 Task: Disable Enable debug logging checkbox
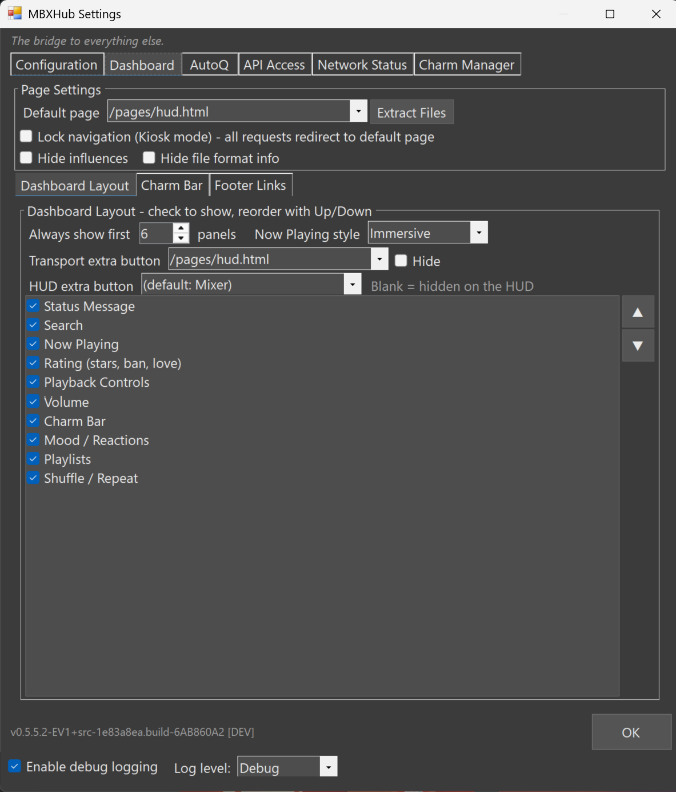point(15,766)
